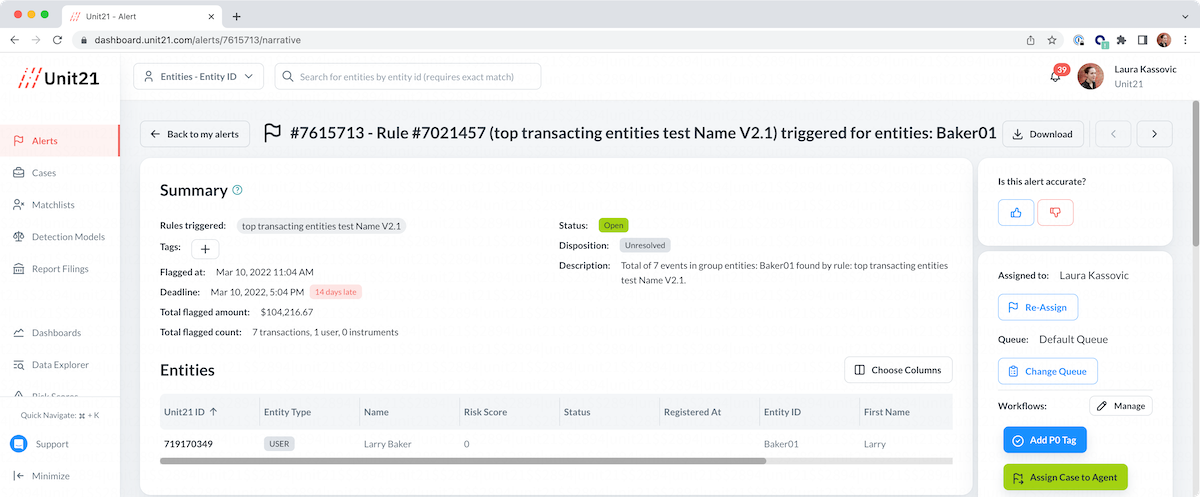Click the browser back arrow
This screenshot has width=1200, height=497.
tap(15, 40)
